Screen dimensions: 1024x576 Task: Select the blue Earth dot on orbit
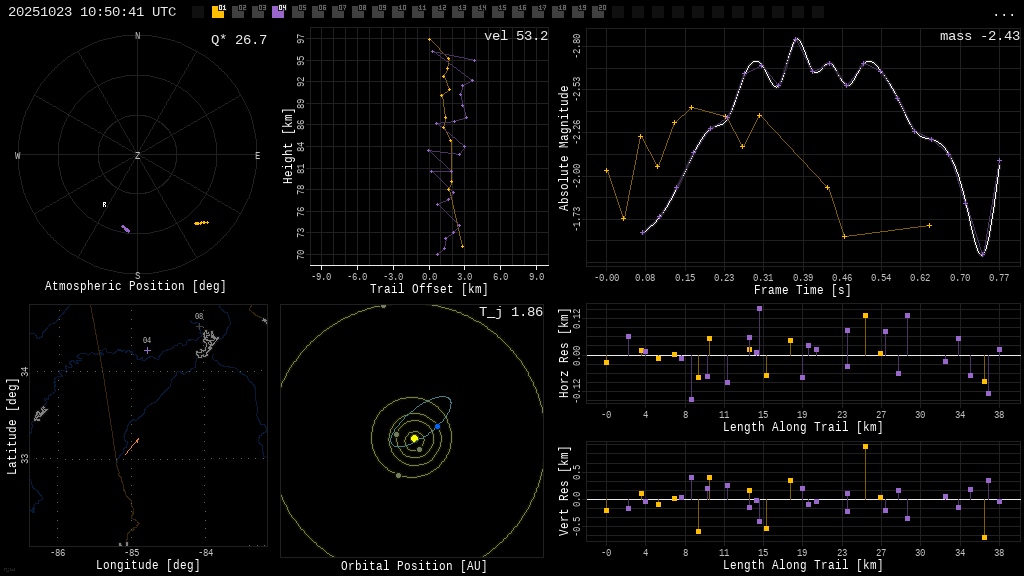click(437, 426)
